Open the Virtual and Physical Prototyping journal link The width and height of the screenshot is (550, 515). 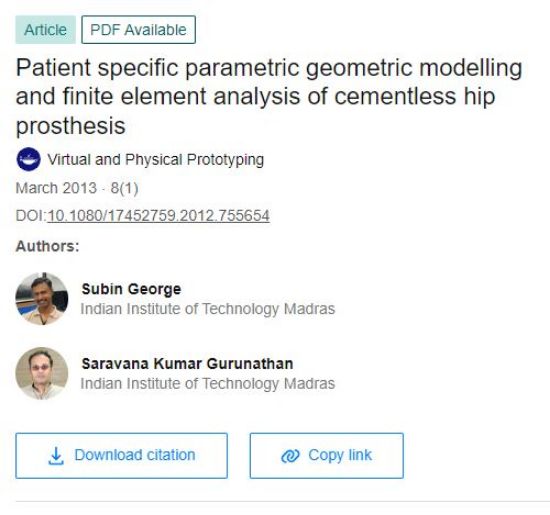tap(156, 160)
